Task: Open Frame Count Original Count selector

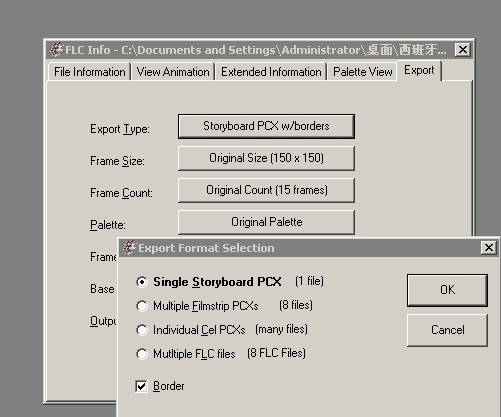Action: click(266, 190)
